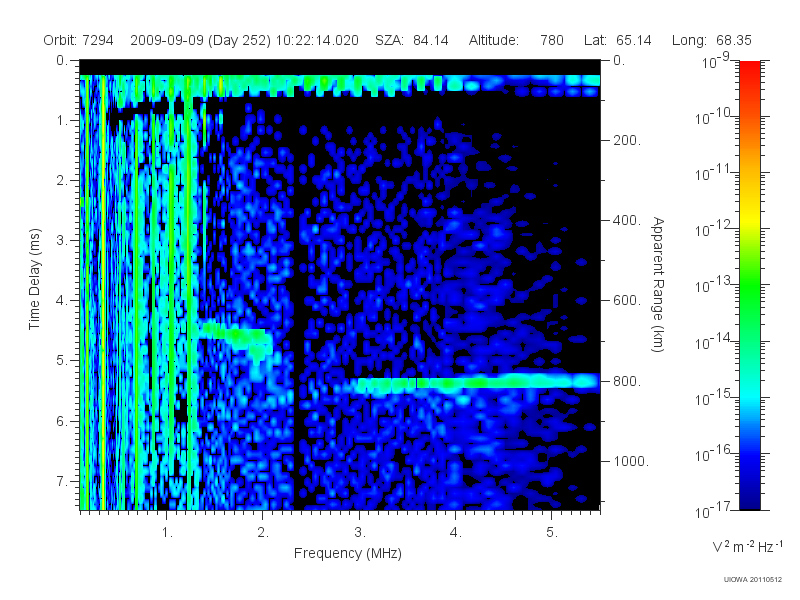Click the V² m⁻² Hz⁻¹ units label

pos(747,546)
